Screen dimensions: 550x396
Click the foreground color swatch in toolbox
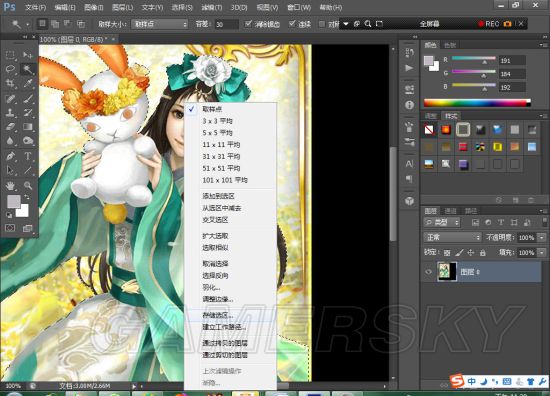[x=14, y=202]
